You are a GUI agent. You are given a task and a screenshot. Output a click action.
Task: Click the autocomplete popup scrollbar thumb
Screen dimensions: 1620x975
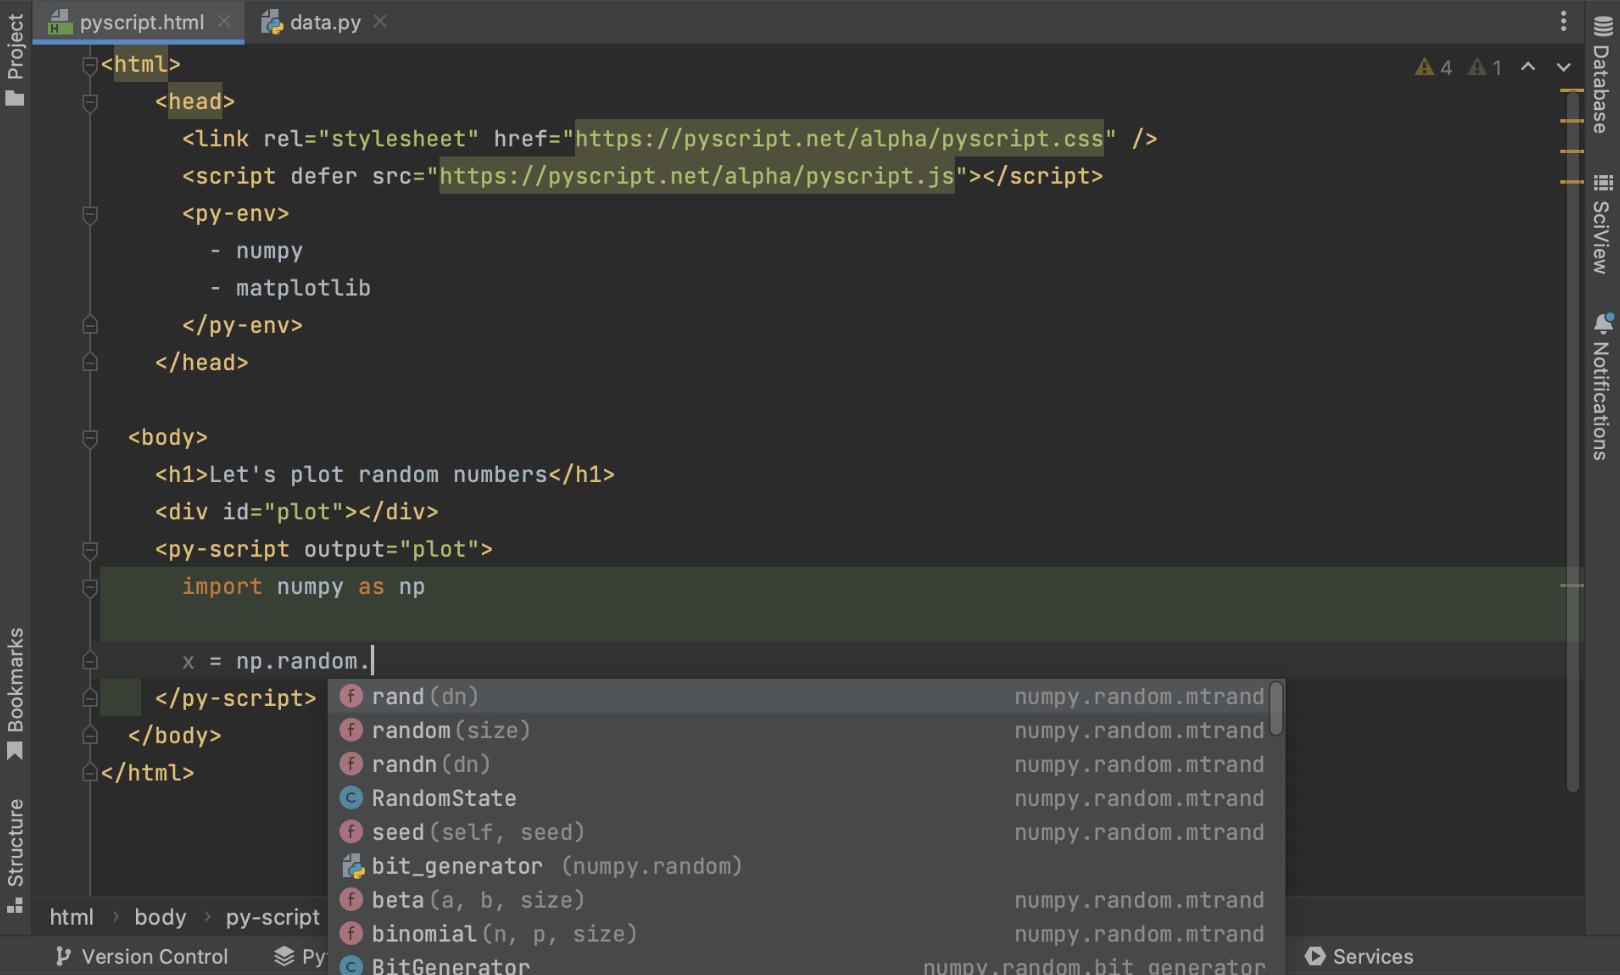click(x=1276, y=709)
